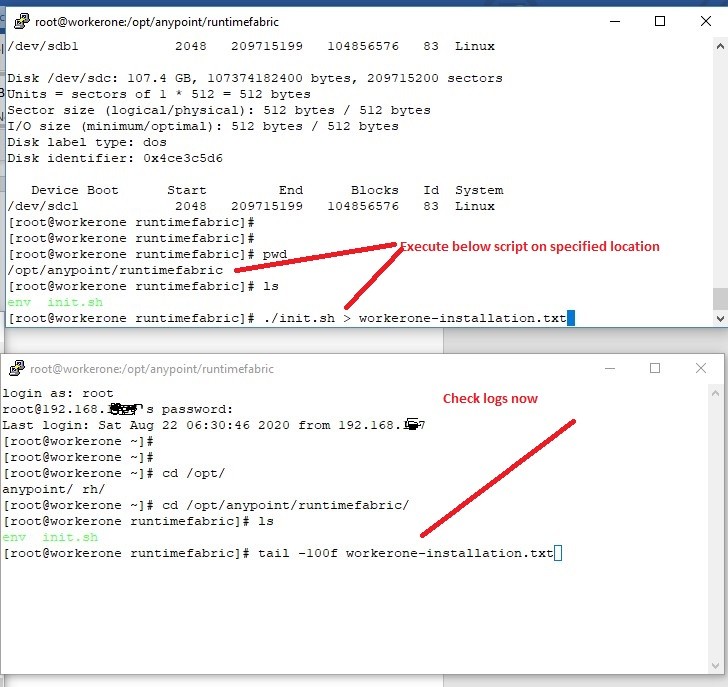Image resolution: width=728 pixels, height=687 pixels.
Task: Click 'anypoint/ rh/' completion output
Action: coord(54,489)
